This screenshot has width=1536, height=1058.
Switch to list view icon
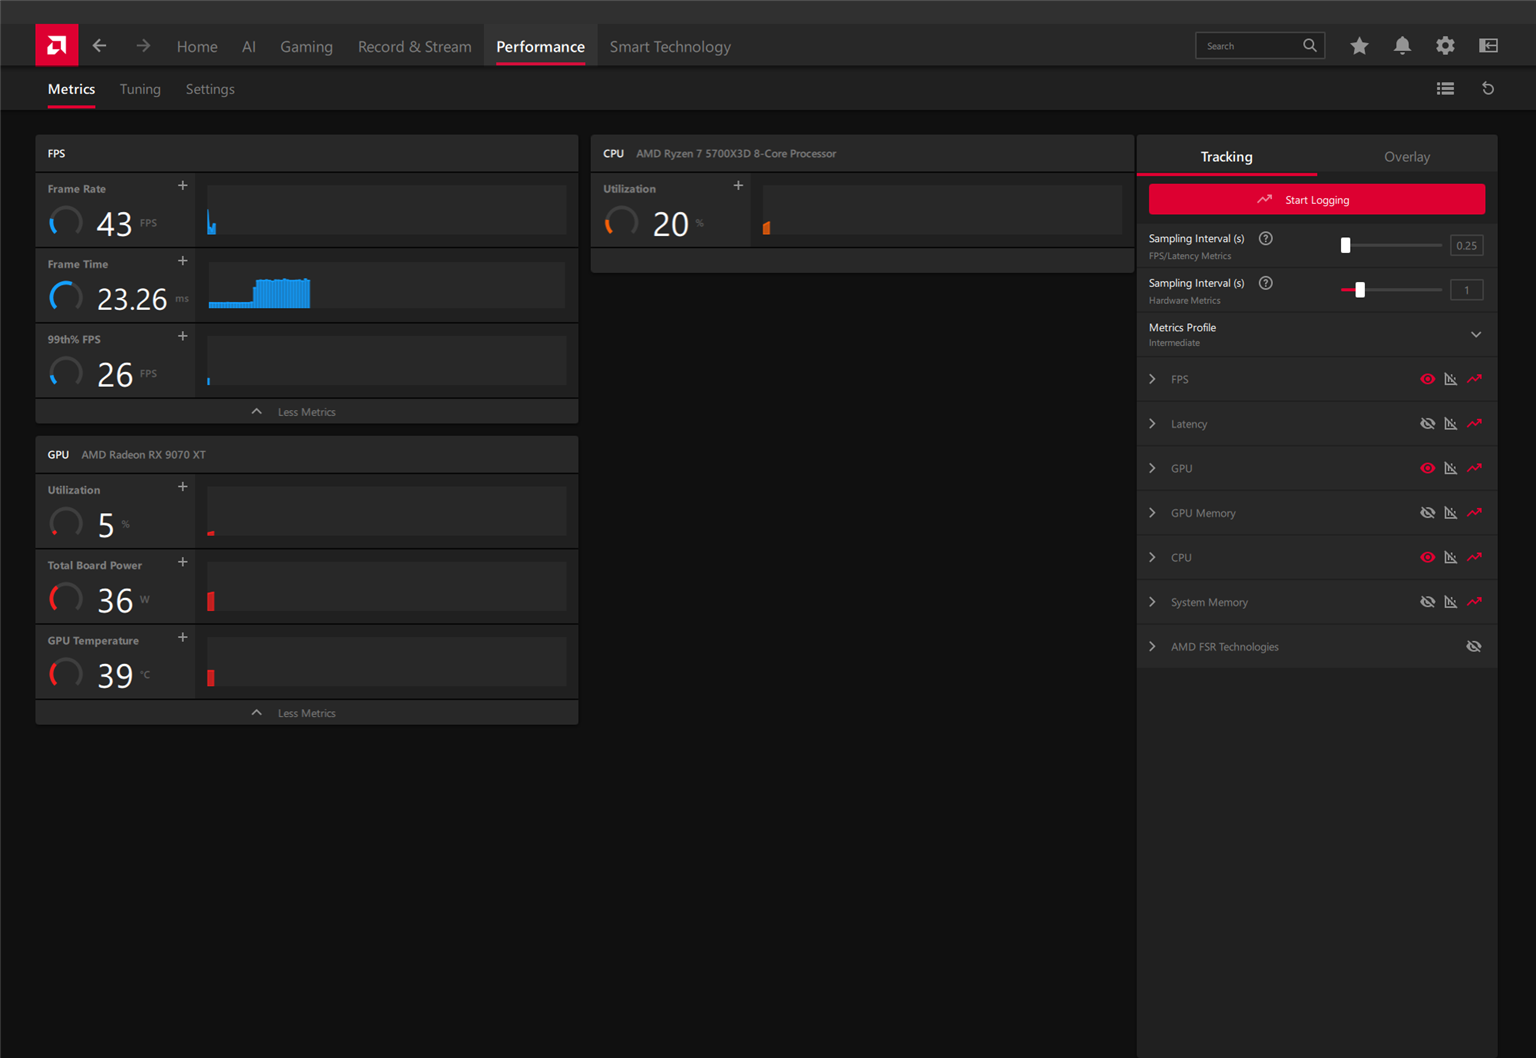[1445, 89]
